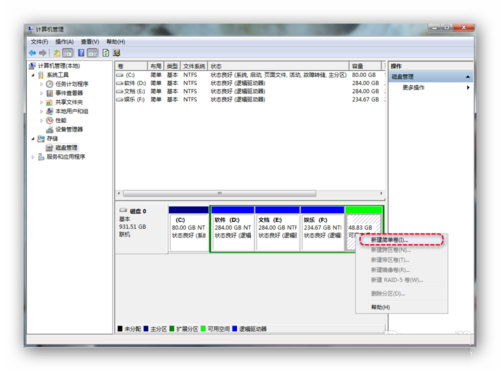This screenshot has width=500, height=371.
Task: Click the 共享文件夹 folder icon
Action: 50,102
